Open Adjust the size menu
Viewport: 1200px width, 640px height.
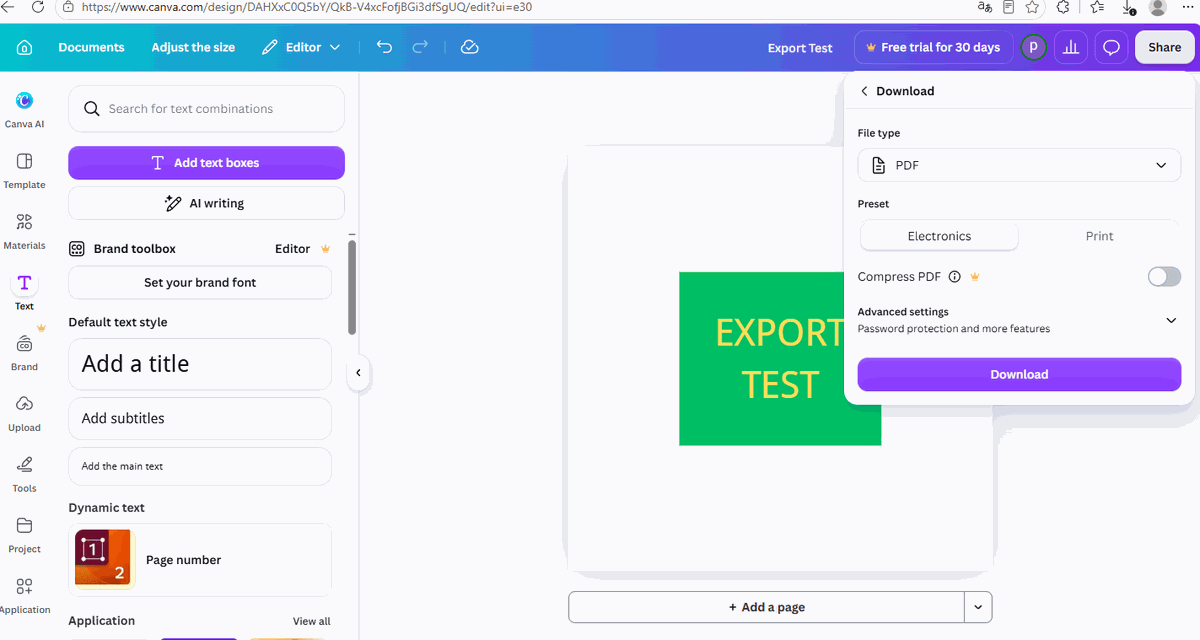(193, 47)
